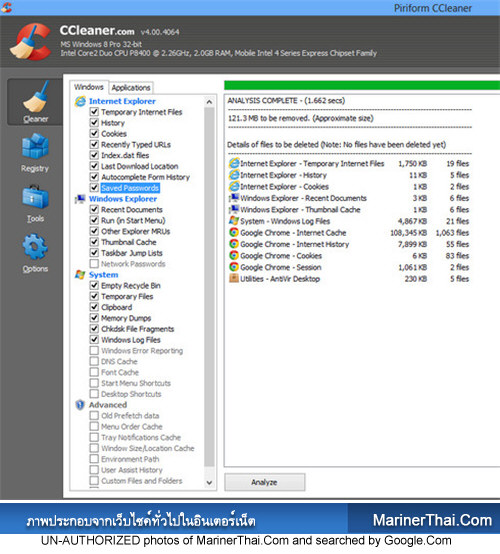Click the green analysis progress bar

coord(362,86)
